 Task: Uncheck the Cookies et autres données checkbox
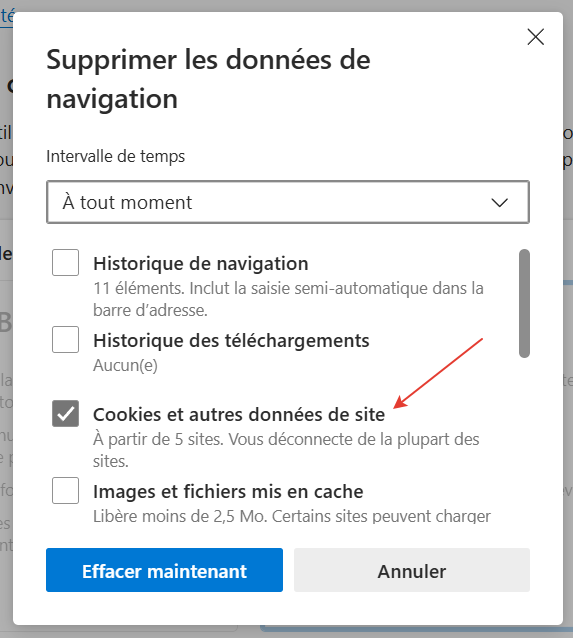click(x=66, y=413)
